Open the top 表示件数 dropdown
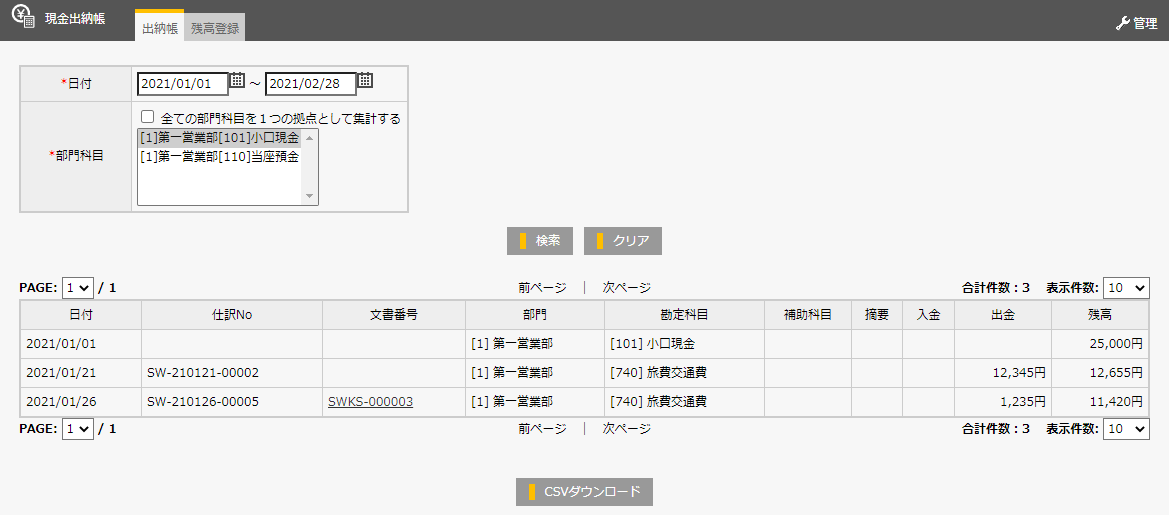 [x=1127, y=288]
